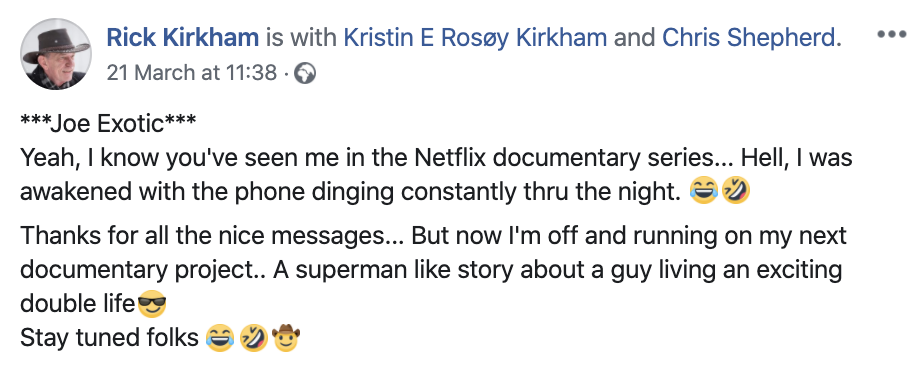This screenshot has width=918, height=372.
Task: Click the rolling-laughing emoji after 'night.'
Action: coord(735,191)
